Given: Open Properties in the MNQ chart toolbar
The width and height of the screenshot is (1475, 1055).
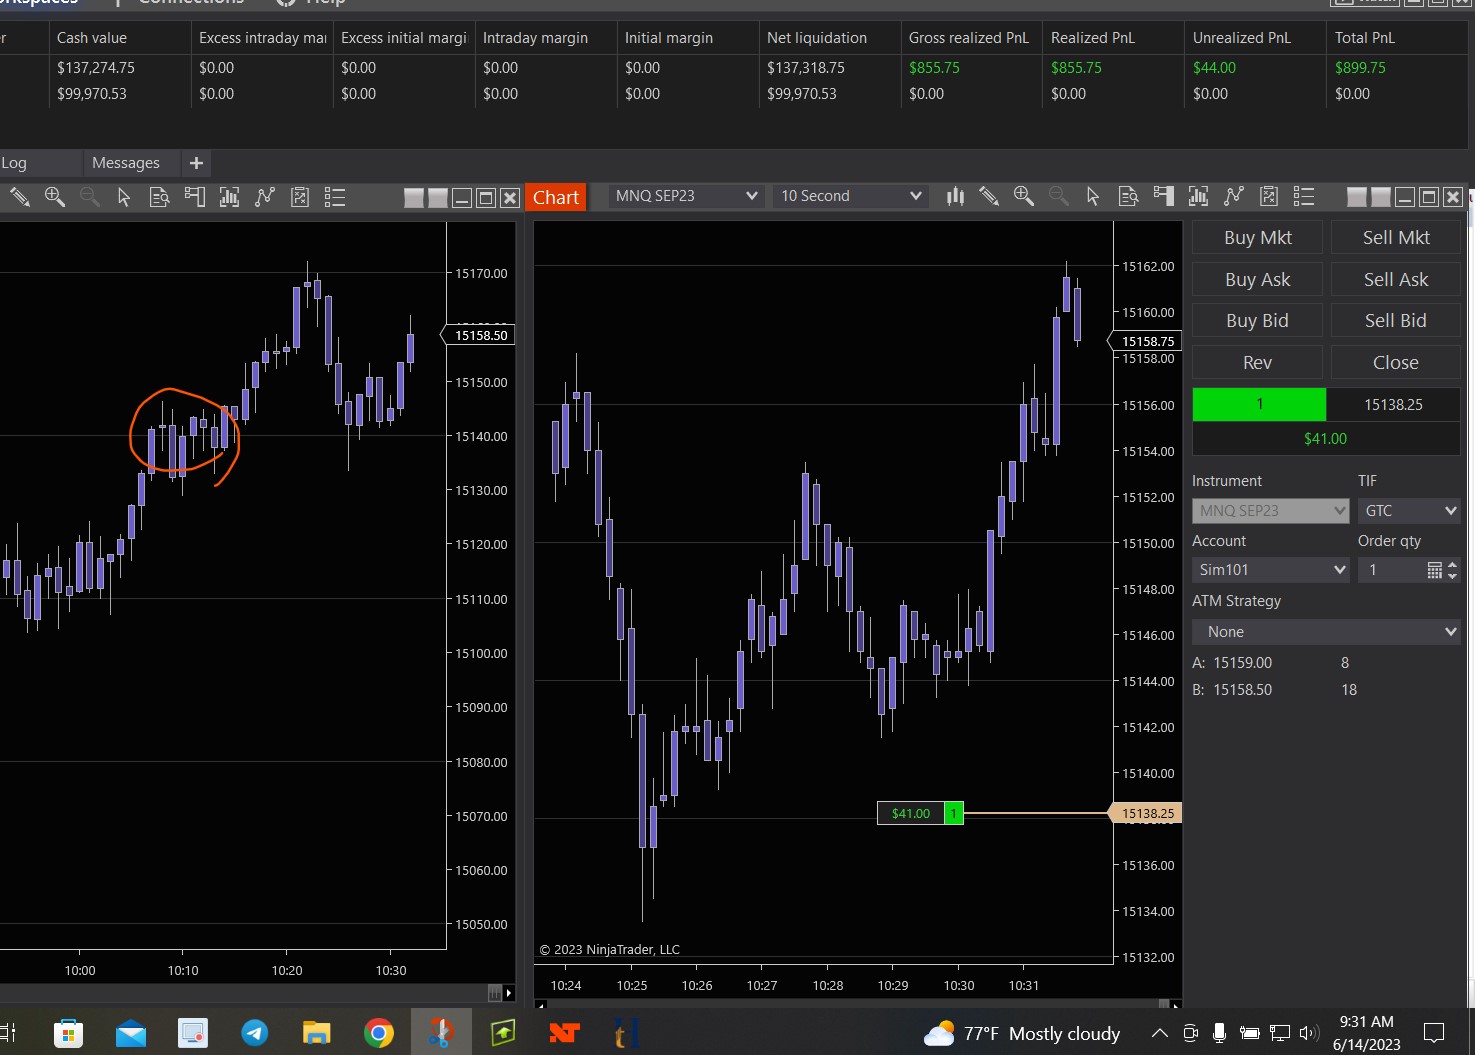Looking at the screenshot, I should pos(1304,196).
